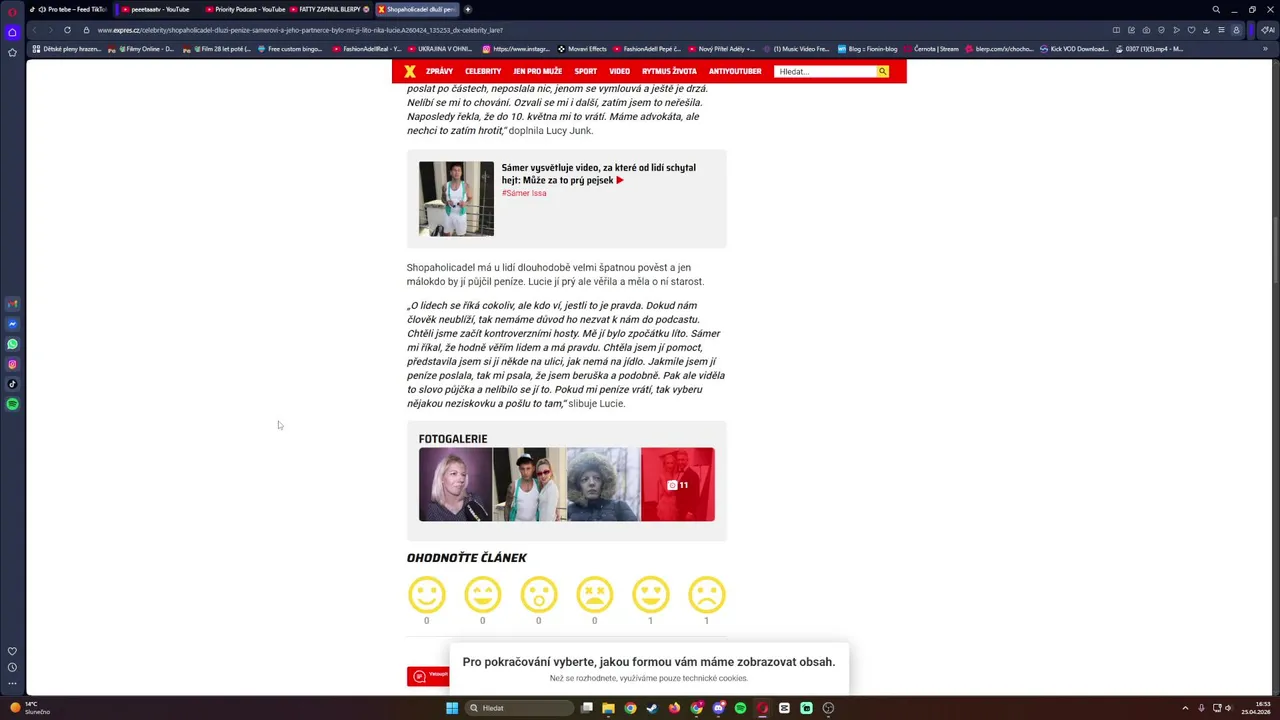Image resolution: width=1280 pixels, height=720 pixels.
Task: Rate the article with the heart-eyes face emoji
Action: [x=651, y=594]
